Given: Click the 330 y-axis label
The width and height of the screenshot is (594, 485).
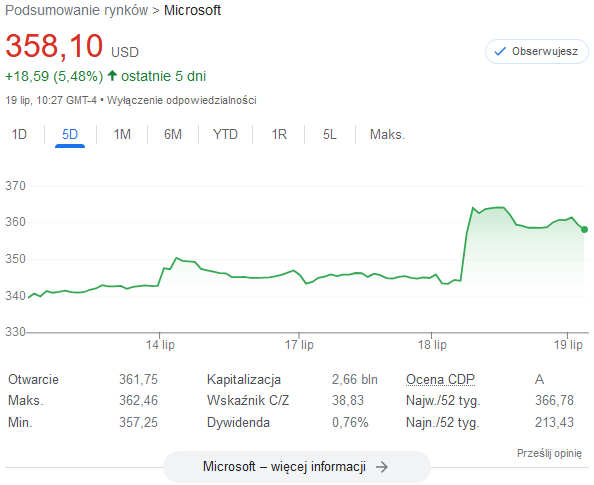Looking at the screenshot, I should 15,332.
